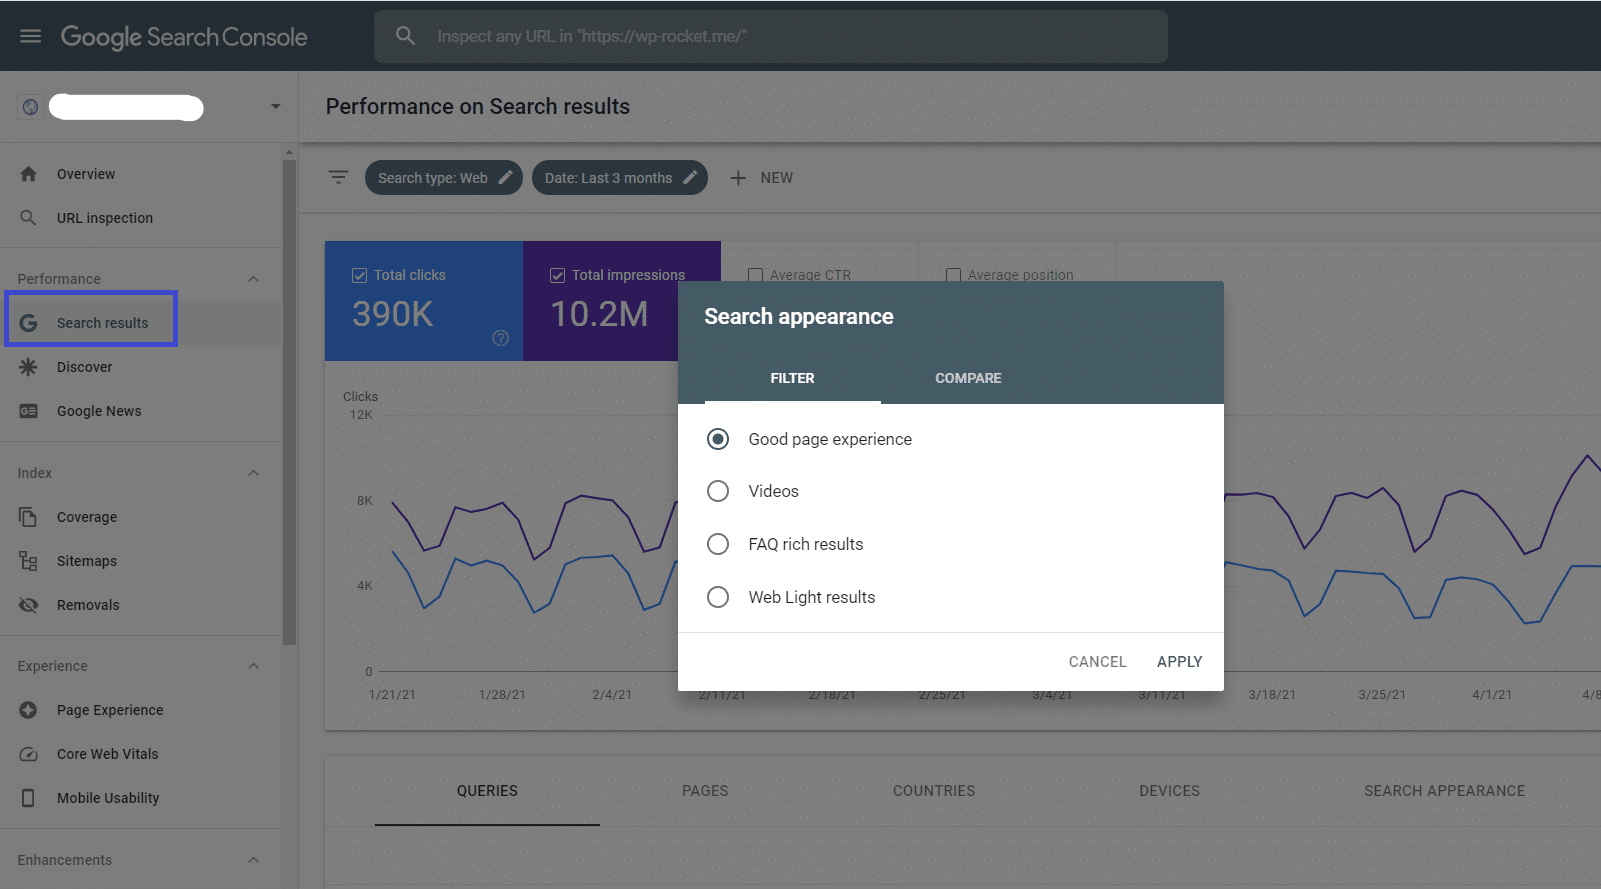Switch to the COMPARE tab in dialog
The image size is (1601, 889).
[x=968, y=378]
